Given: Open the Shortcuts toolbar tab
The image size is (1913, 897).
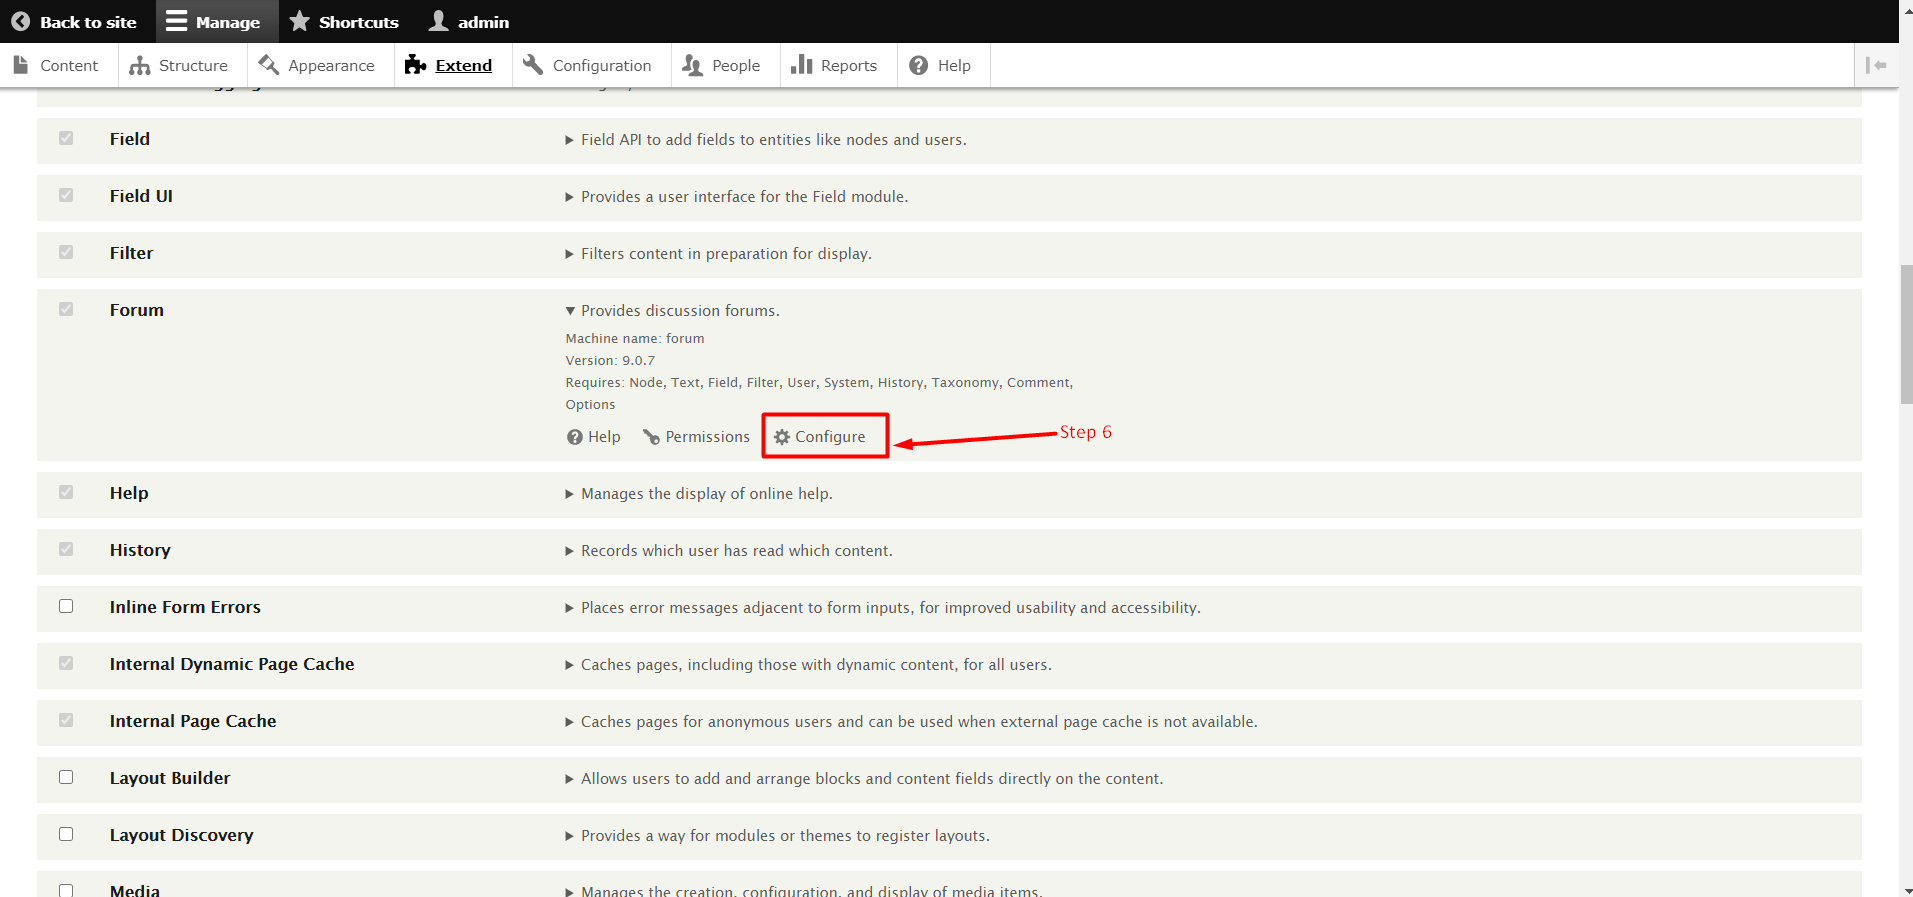Looking at the screenshot, I should [x=344, y=21].
